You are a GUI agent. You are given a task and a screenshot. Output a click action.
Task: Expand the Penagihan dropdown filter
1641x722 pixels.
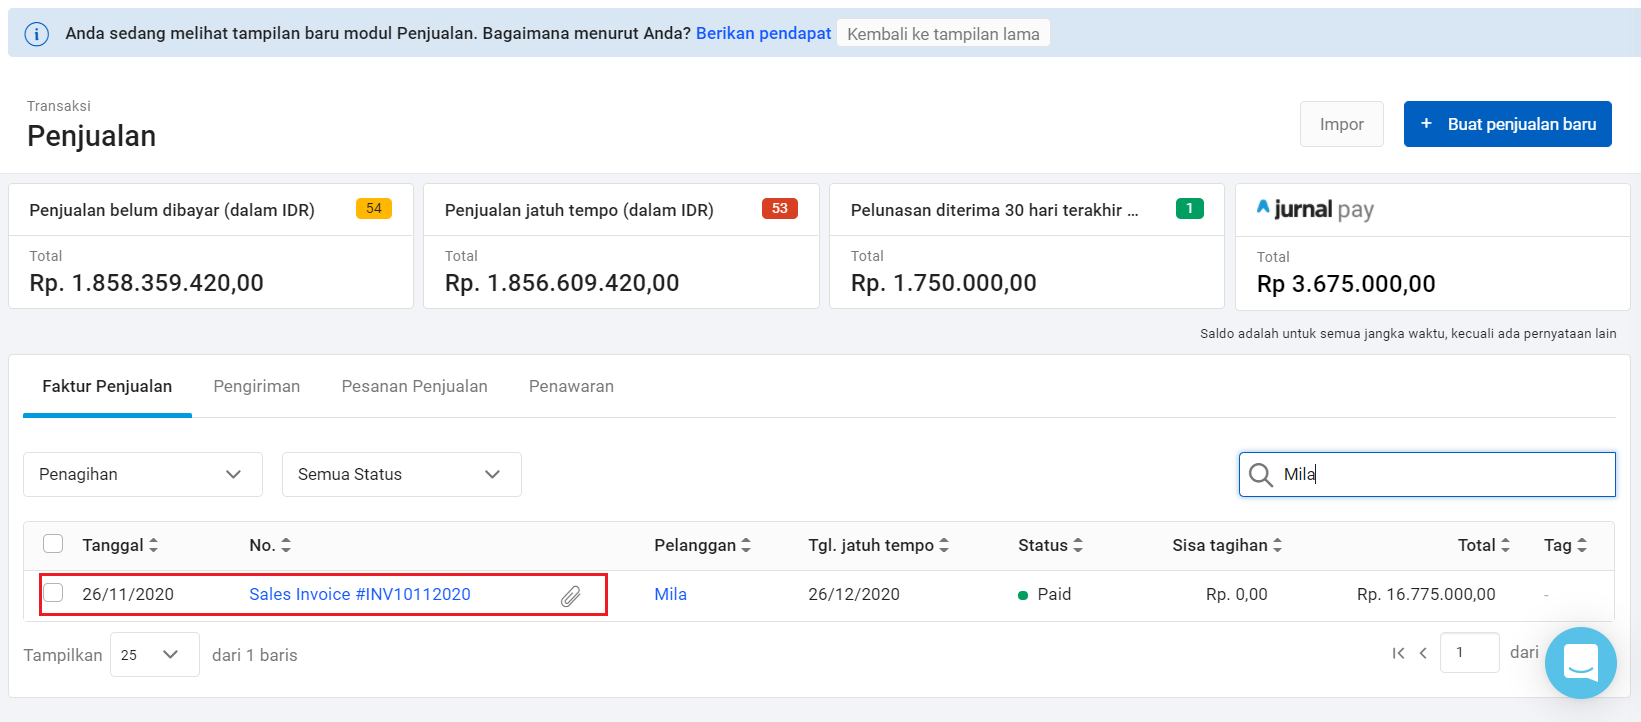(142, 474)
